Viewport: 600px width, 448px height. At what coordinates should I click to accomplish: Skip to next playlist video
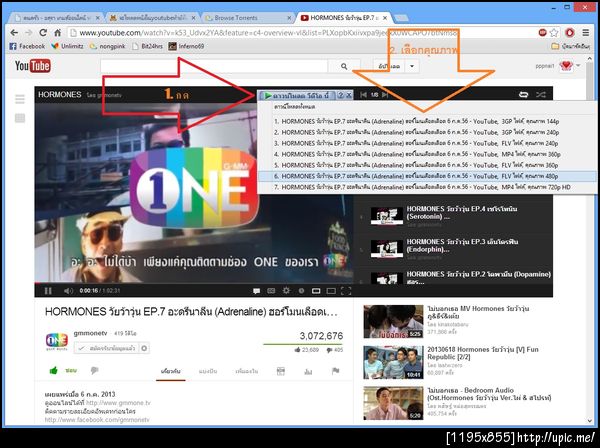(x=385, y=94)
